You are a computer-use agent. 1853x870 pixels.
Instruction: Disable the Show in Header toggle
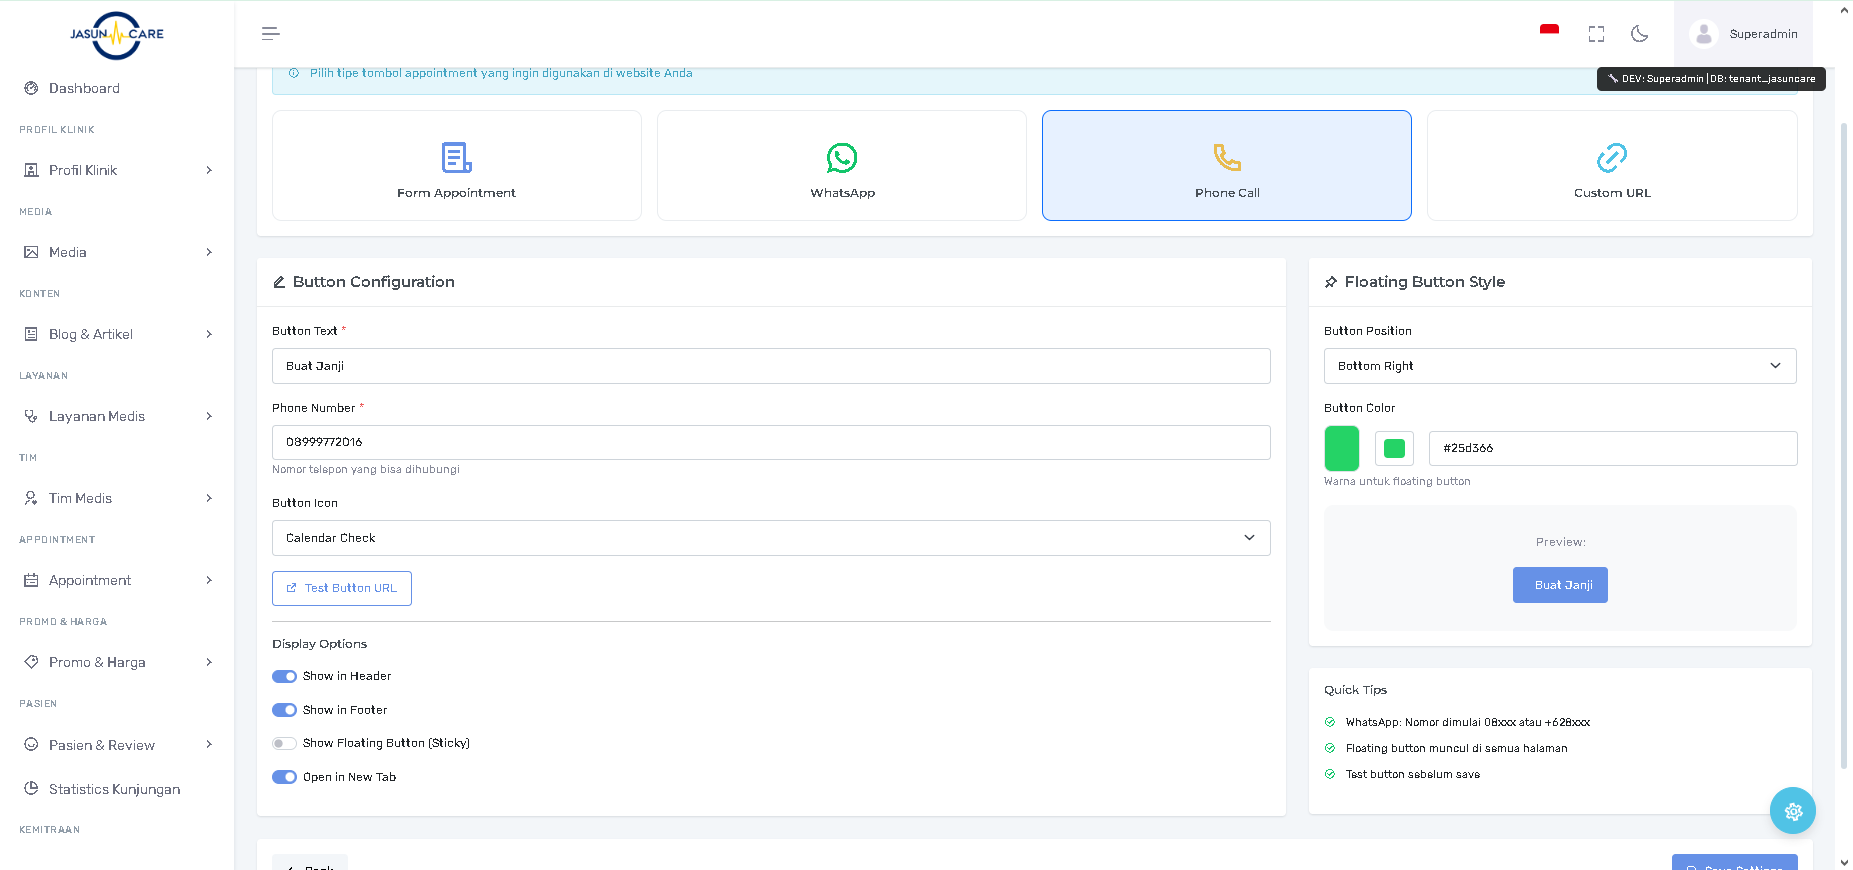(285, 676)
